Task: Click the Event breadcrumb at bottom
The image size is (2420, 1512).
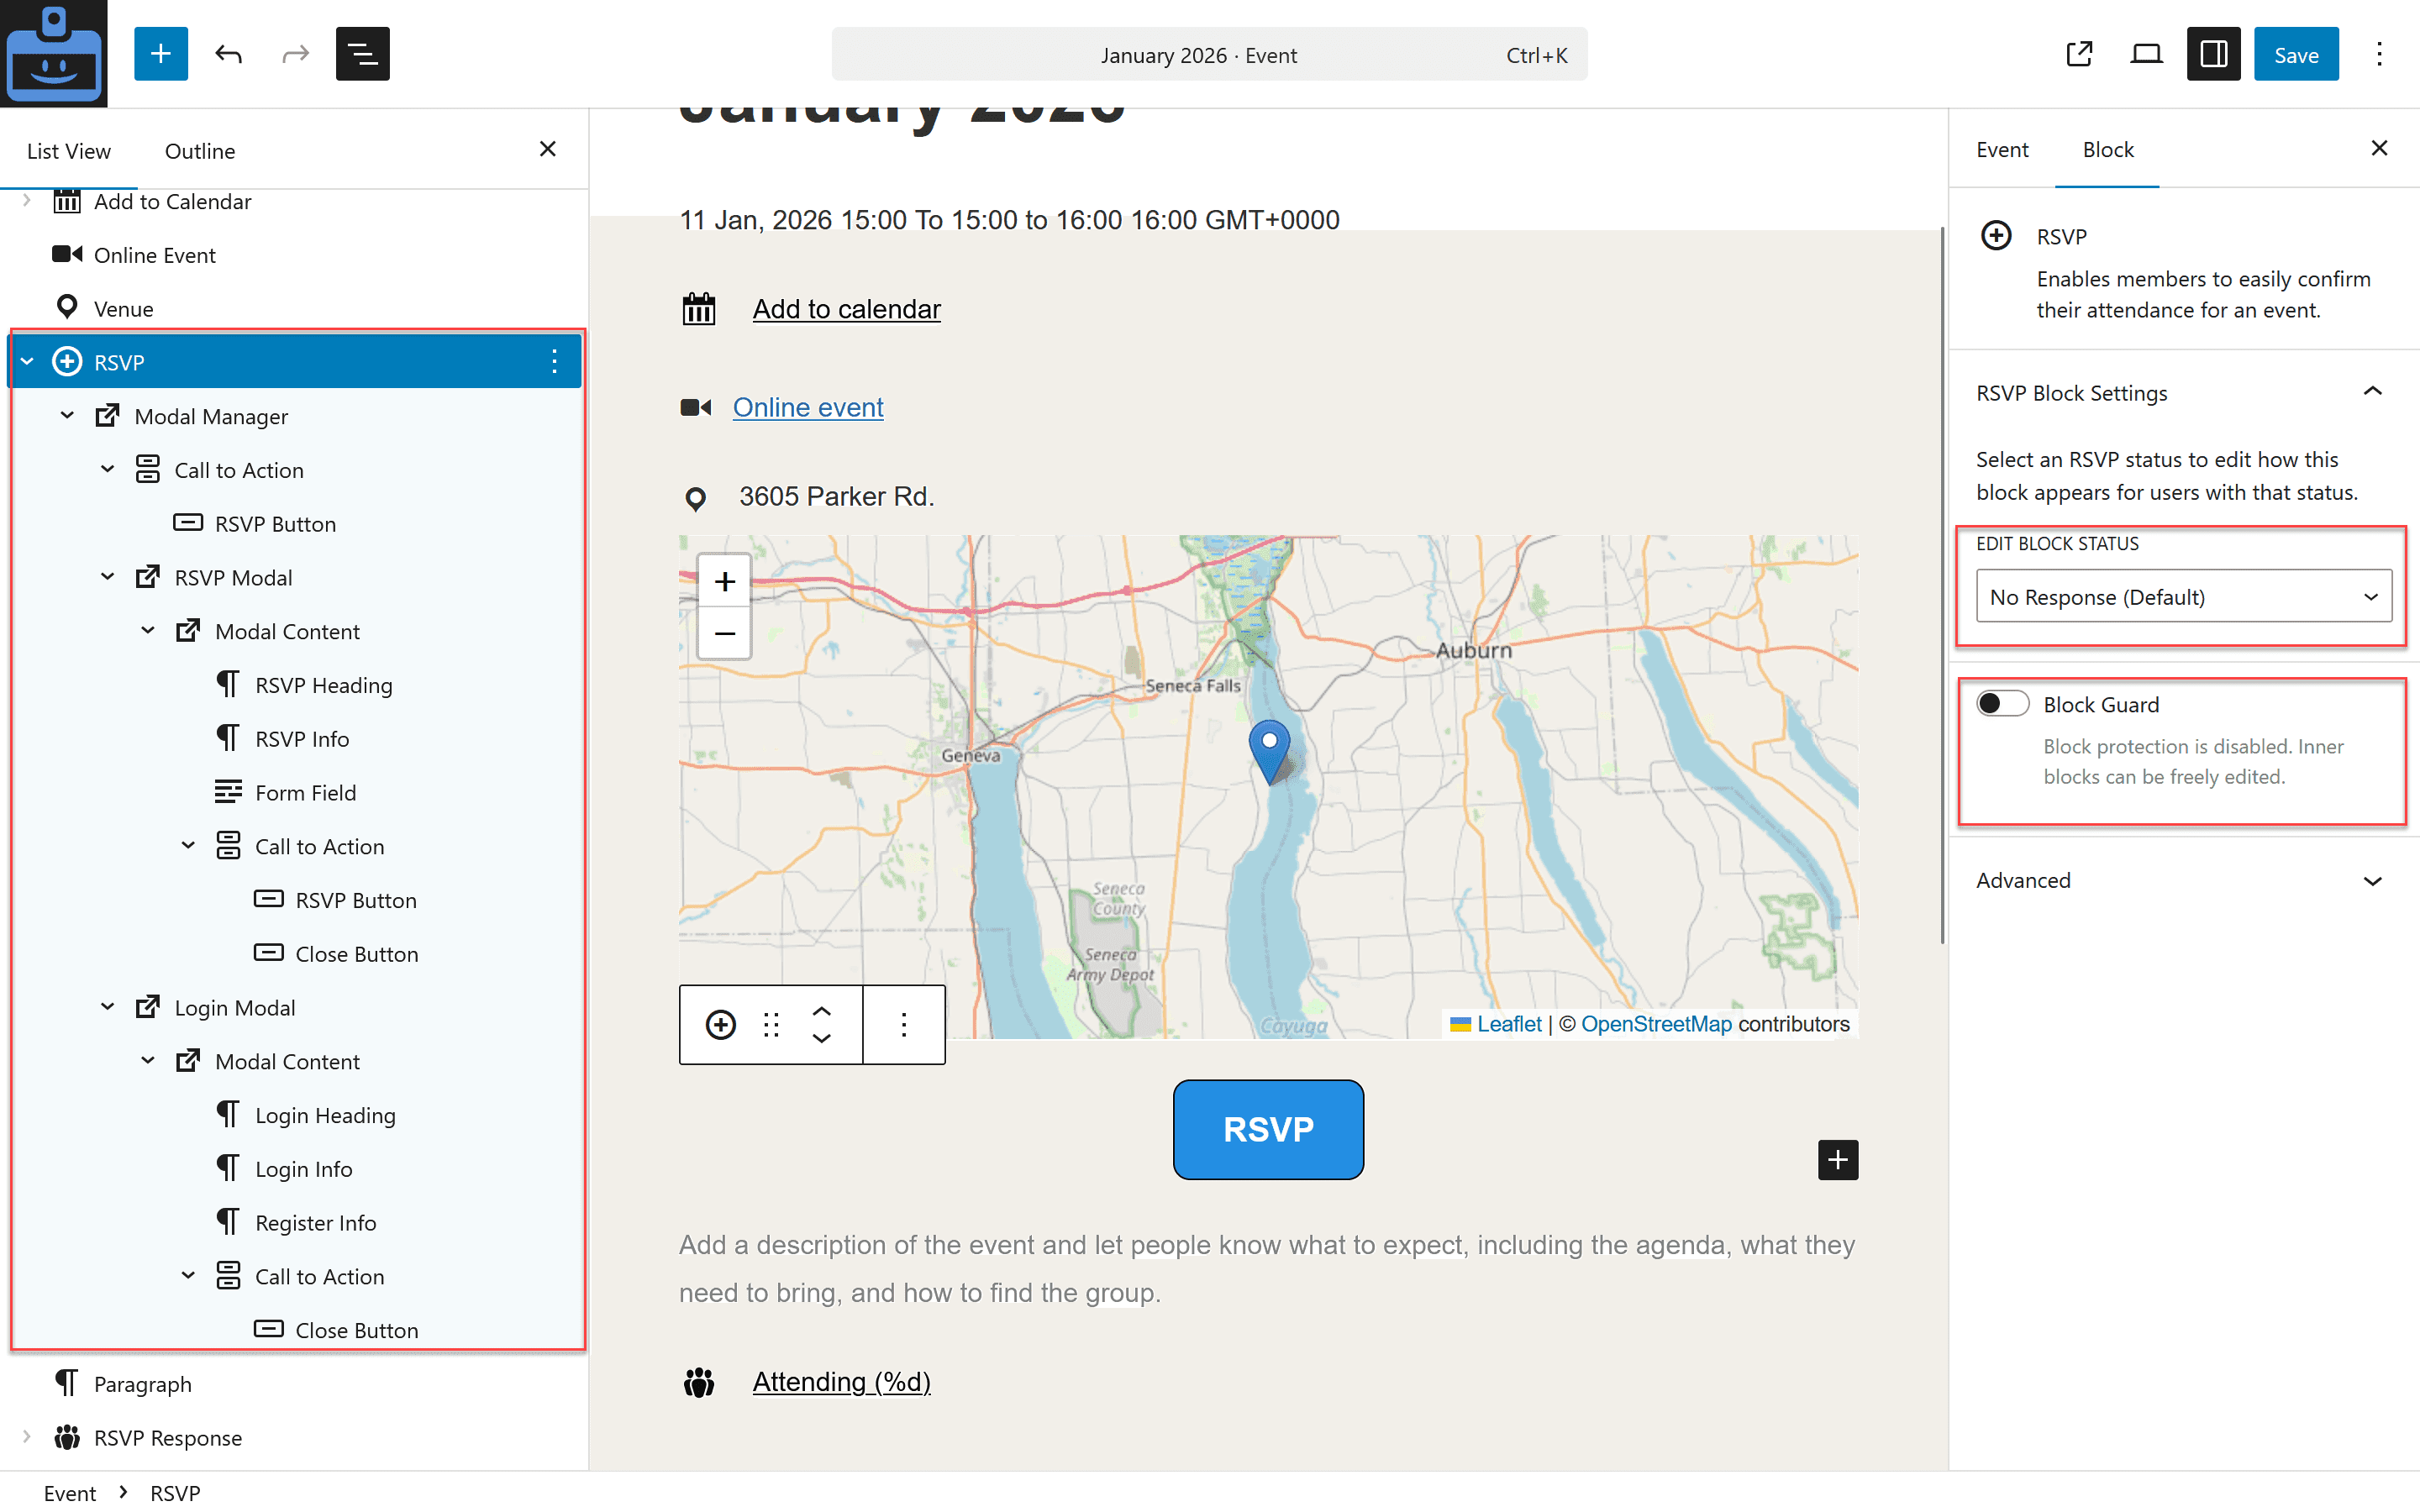Action: pyautogui.click(x=70, y=1493)
